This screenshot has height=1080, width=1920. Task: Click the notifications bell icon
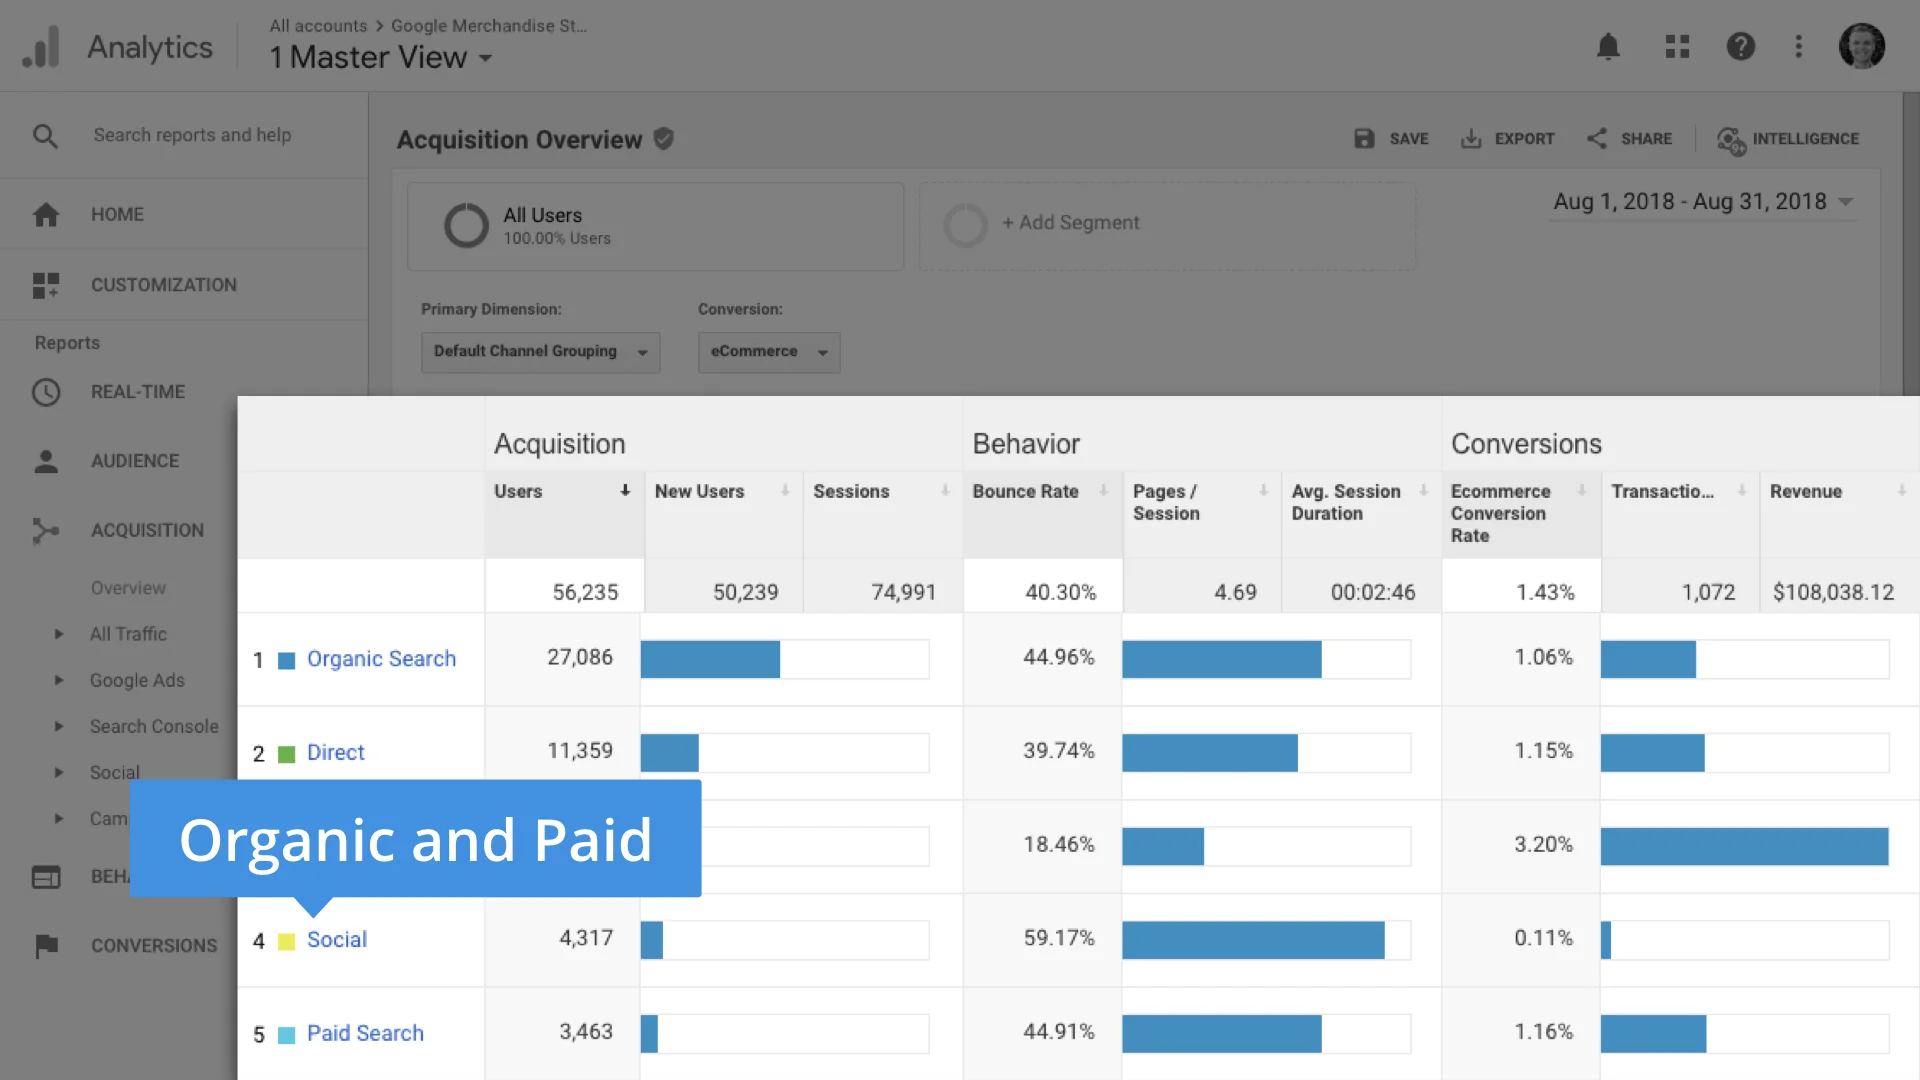pyautogui.click(x=1608, y=47)
